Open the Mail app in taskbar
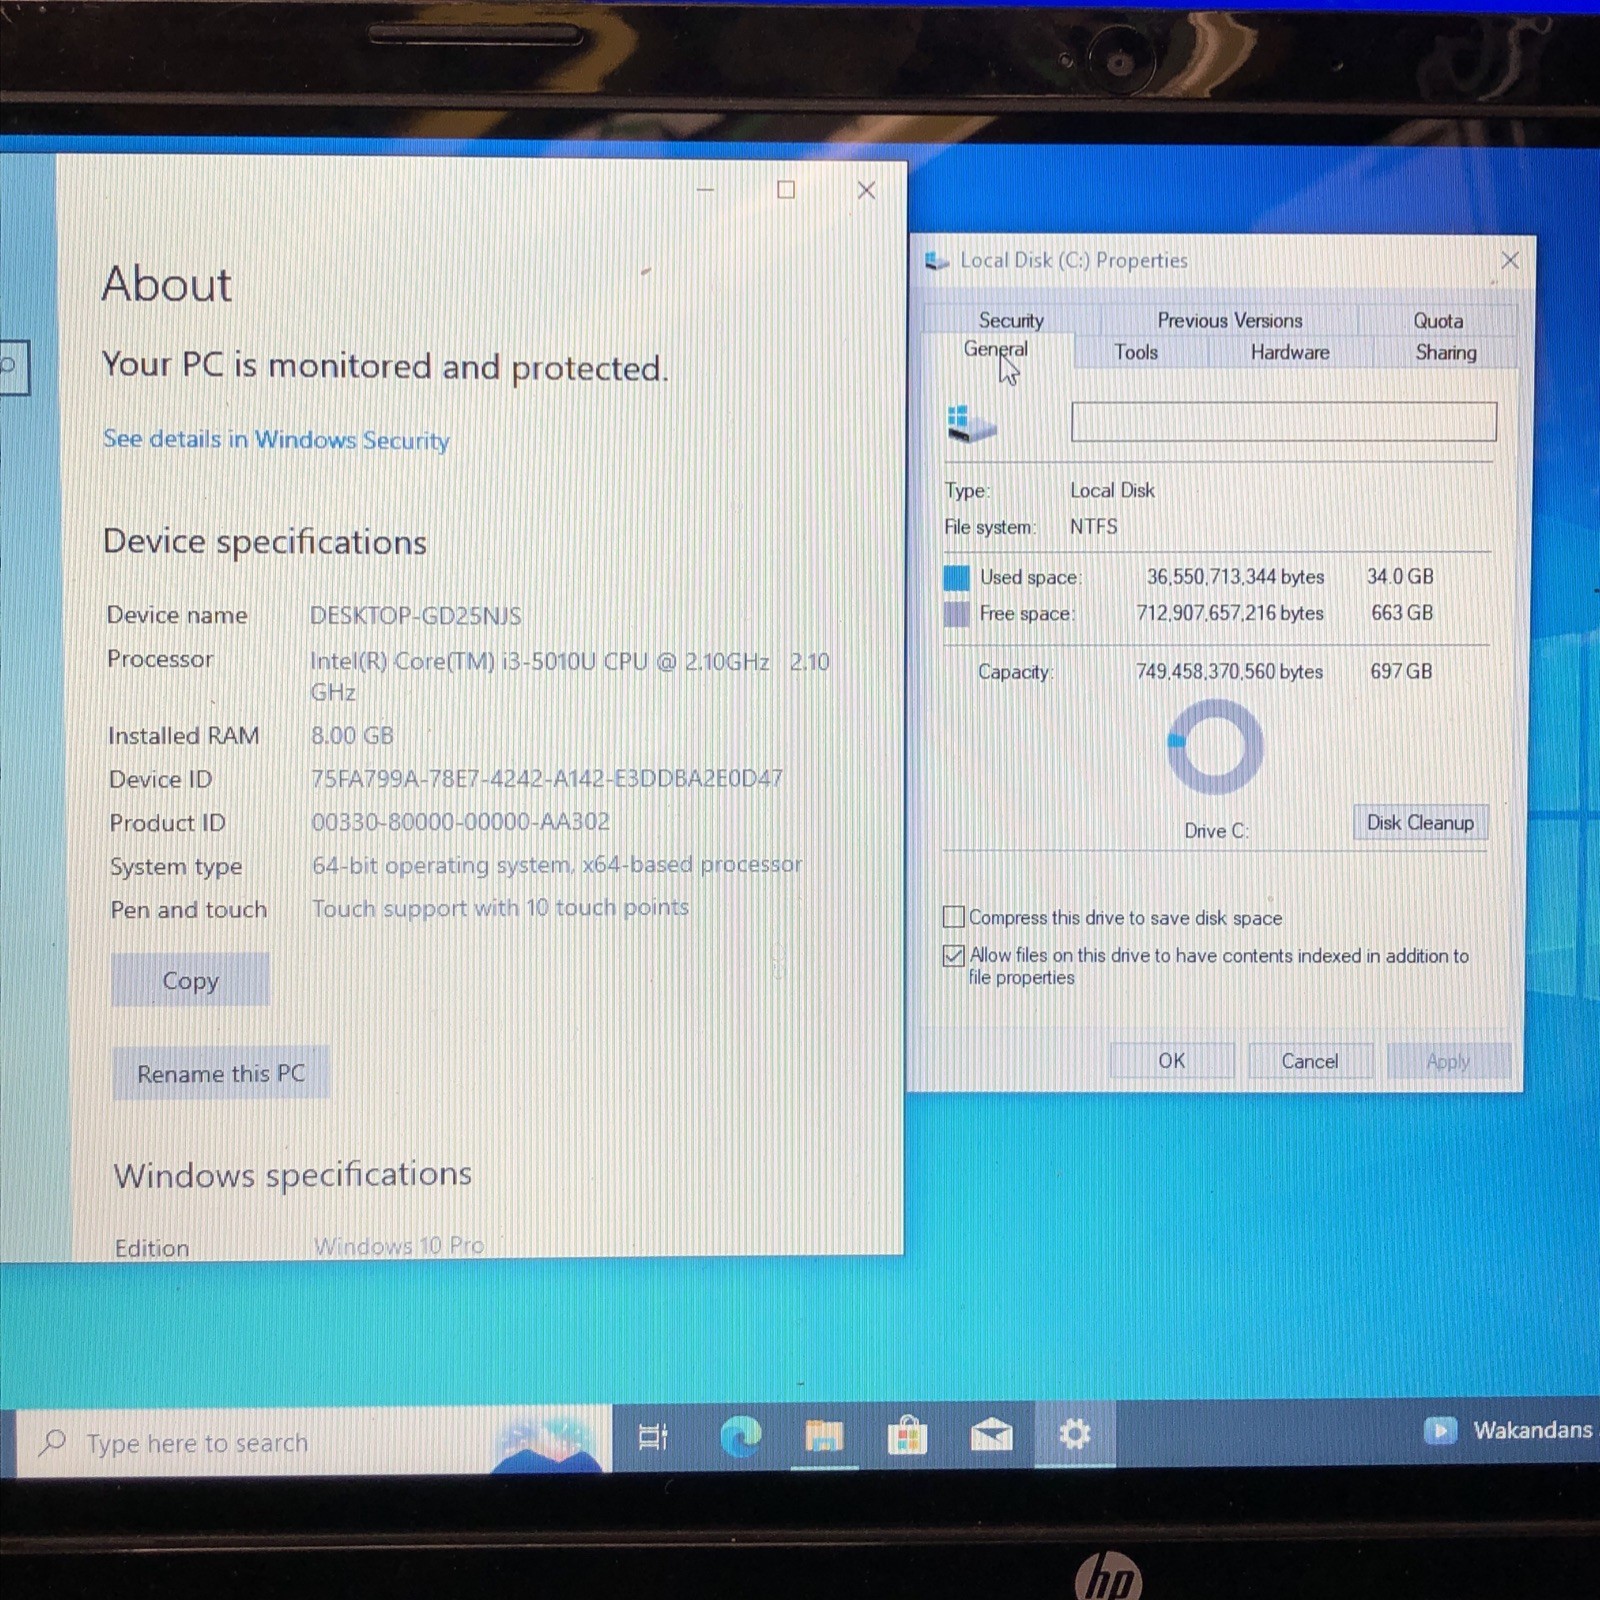 991,1436
